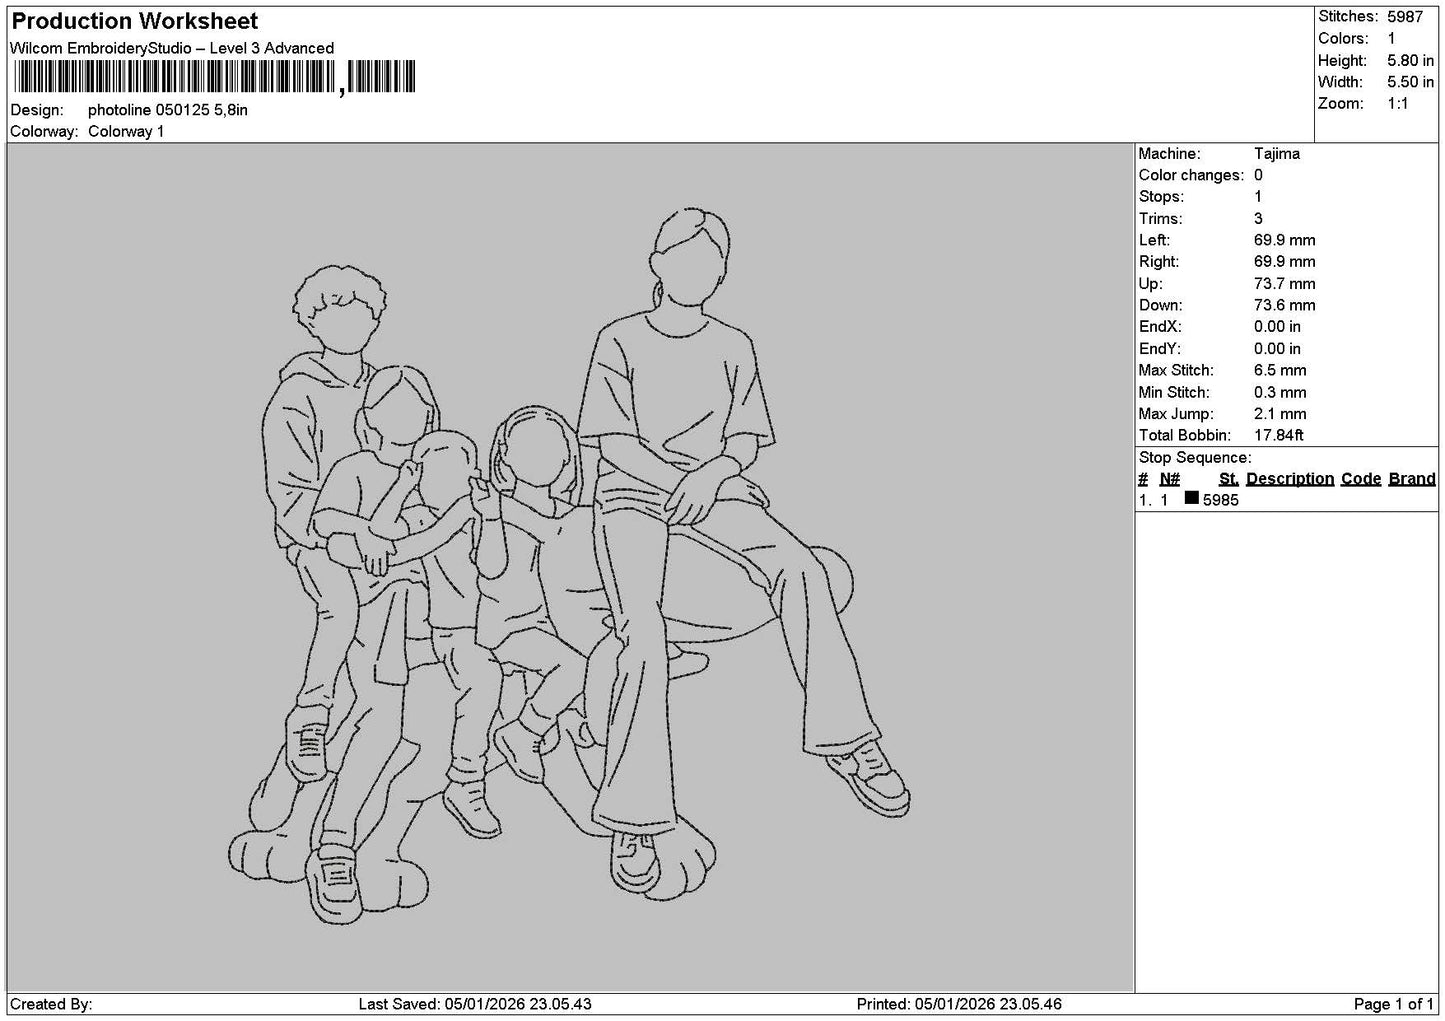The width and height of the screenshot is (1445, 1021).
Task: Click the Colors value 1
Action: (x=1391, y=39)
